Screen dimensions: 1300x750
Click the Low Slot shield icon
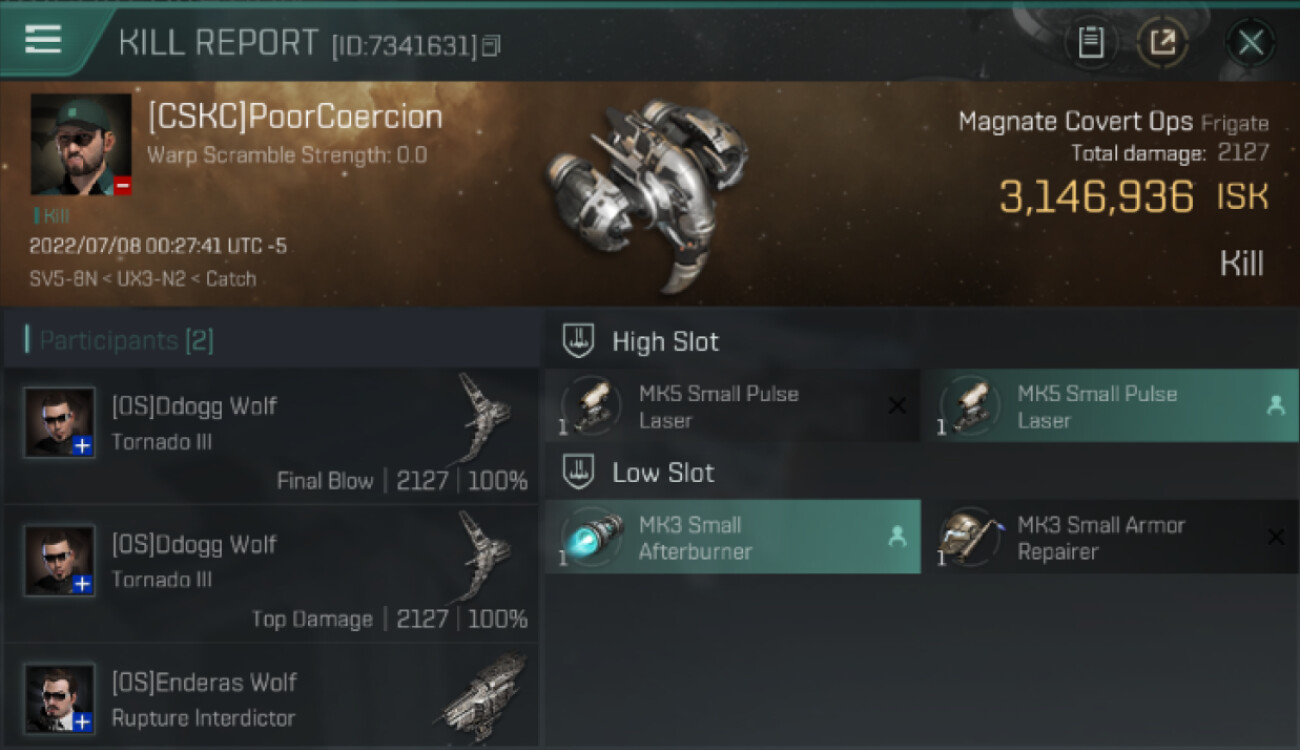click(578, 472)
